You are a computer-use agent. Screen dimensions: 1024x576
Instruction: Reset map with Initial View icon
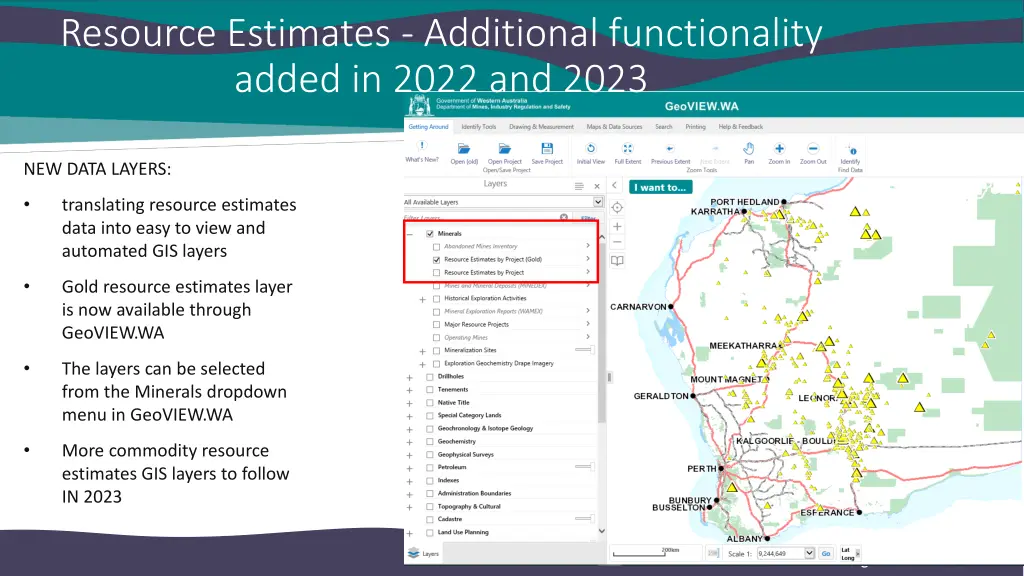(590, 149)
